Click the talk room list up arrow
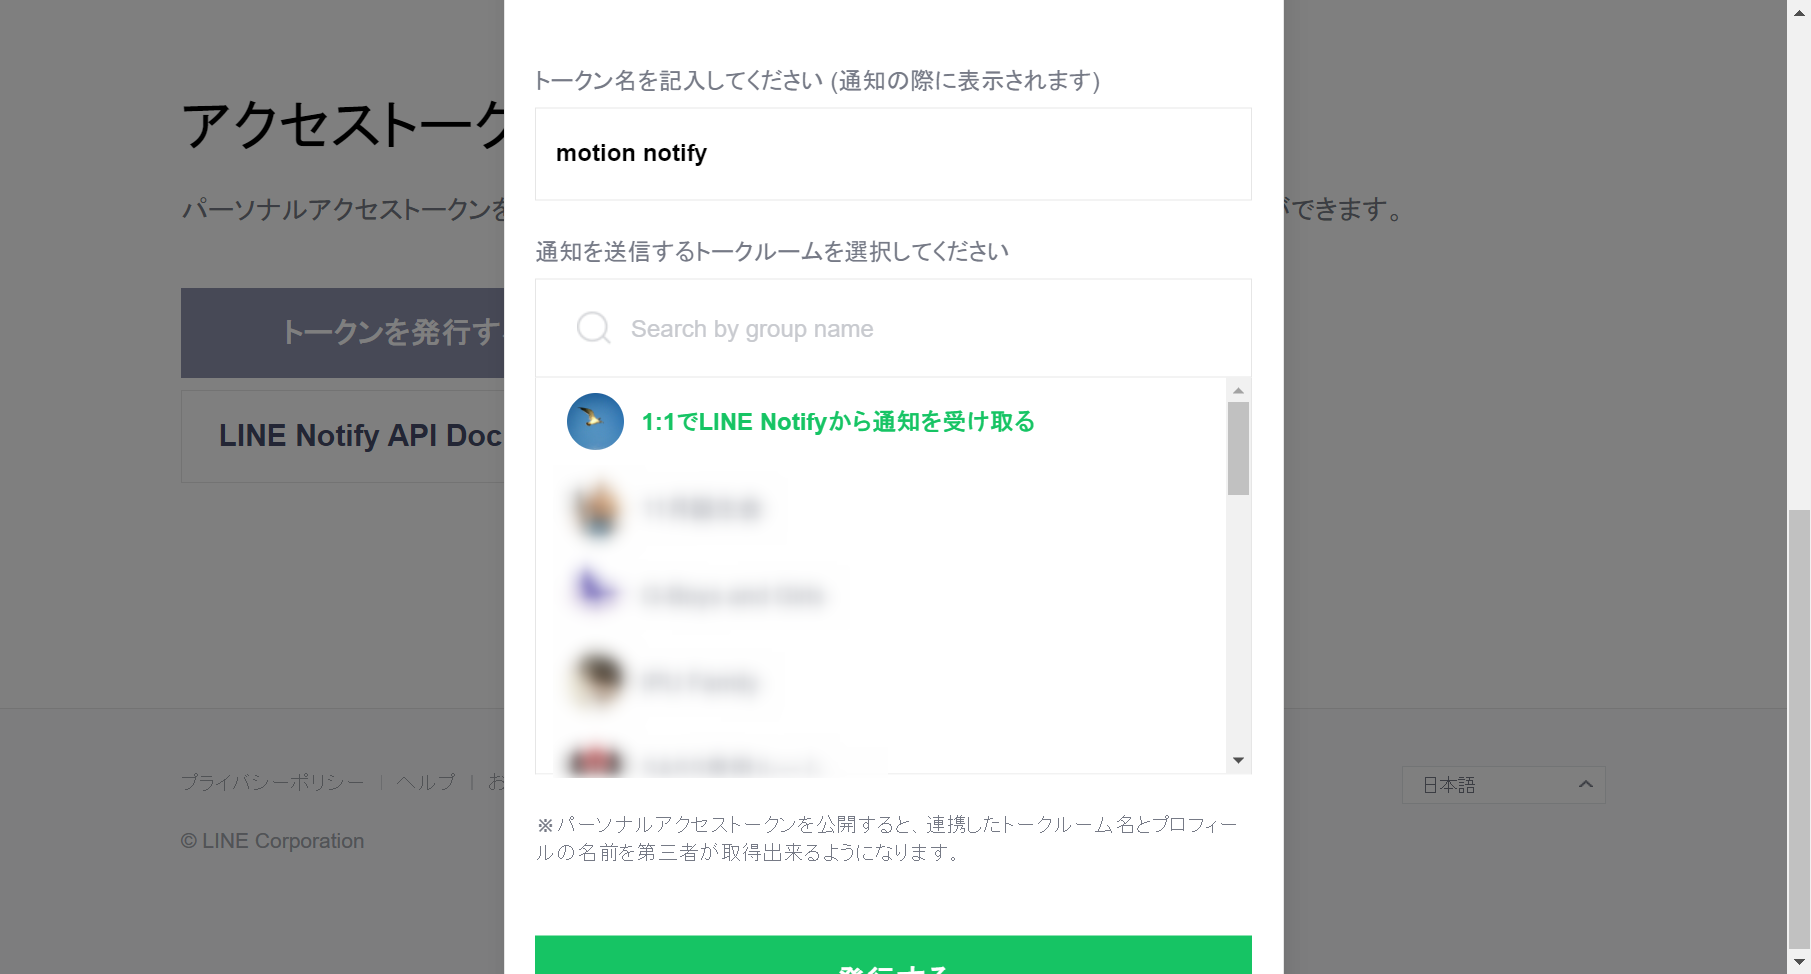 (x=1238, y=390)
